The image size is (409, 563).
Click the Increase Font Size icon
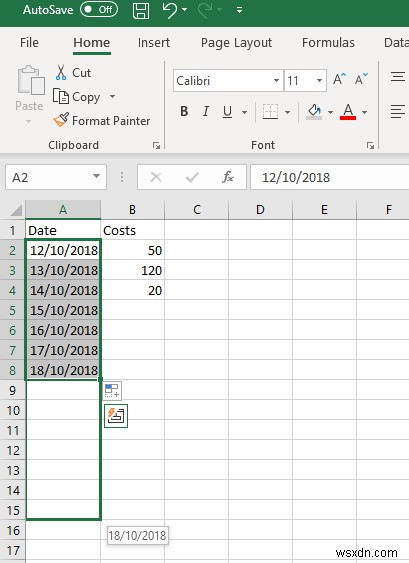pos(339,79)
